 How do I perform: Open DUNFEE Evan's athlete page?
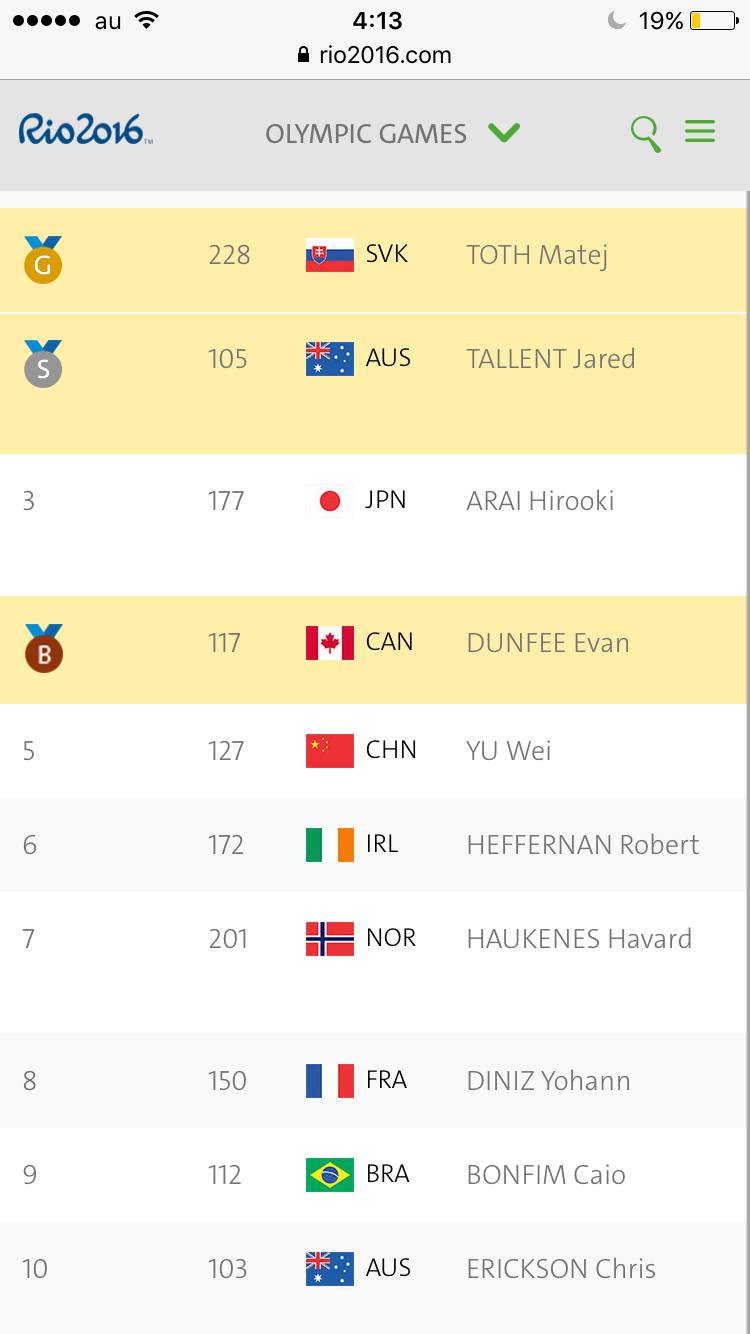[548, 643]
